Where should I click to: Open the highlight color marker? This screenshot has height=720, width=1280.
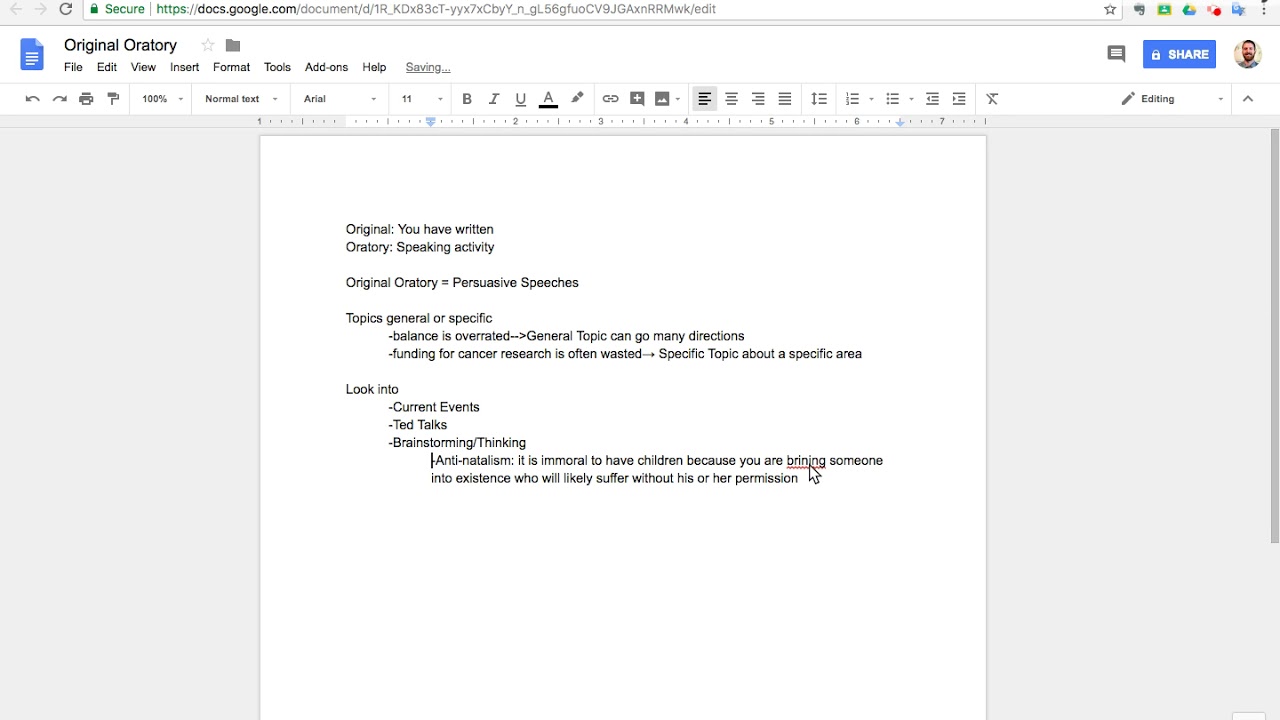coord(577,99)
